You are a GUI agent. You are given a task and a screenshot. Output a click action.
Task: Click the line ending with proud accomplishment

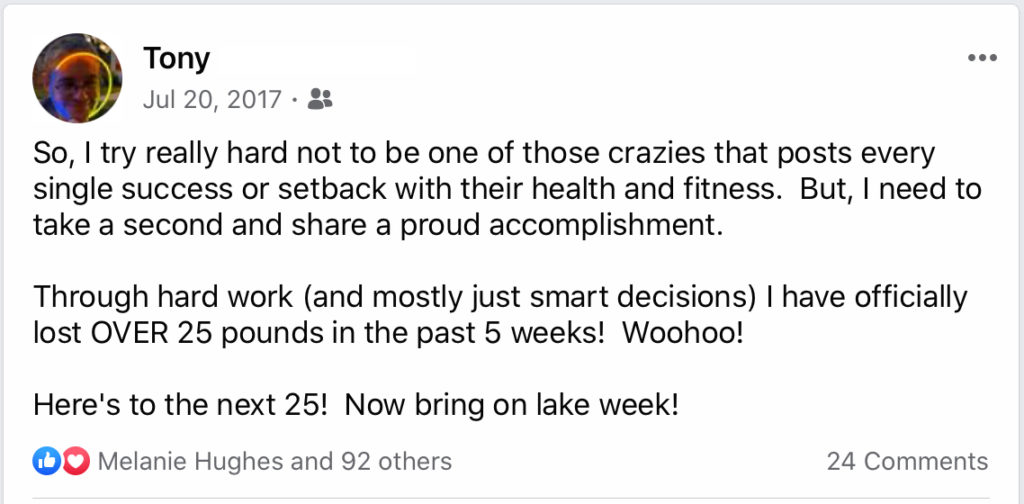tap(378, 225)
